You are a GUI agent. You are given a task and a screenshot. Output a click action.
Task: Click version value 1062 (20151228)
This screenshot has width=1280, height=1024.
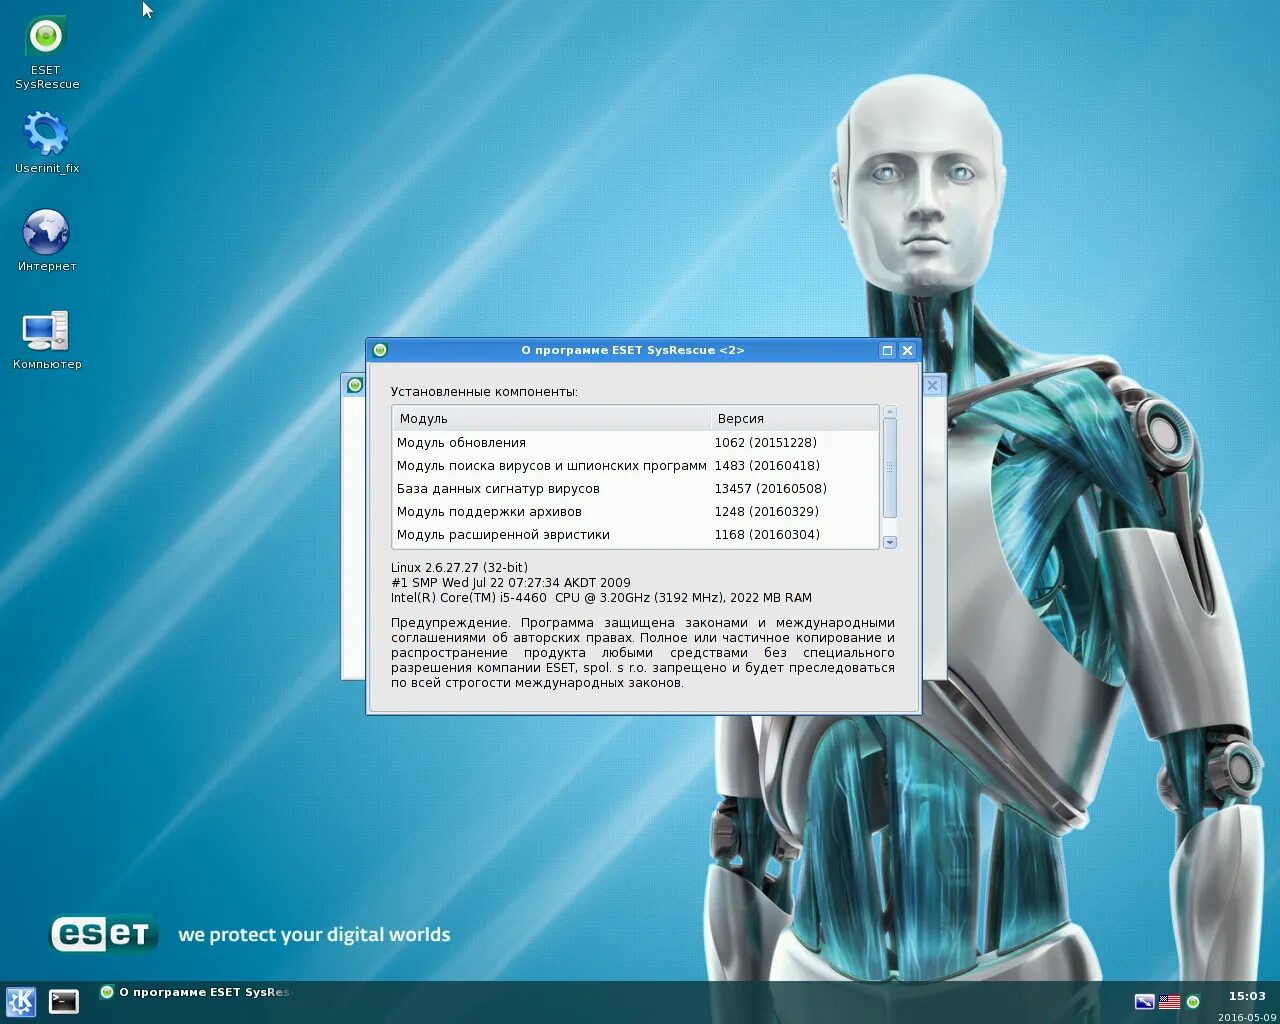(x=765, y=443)
